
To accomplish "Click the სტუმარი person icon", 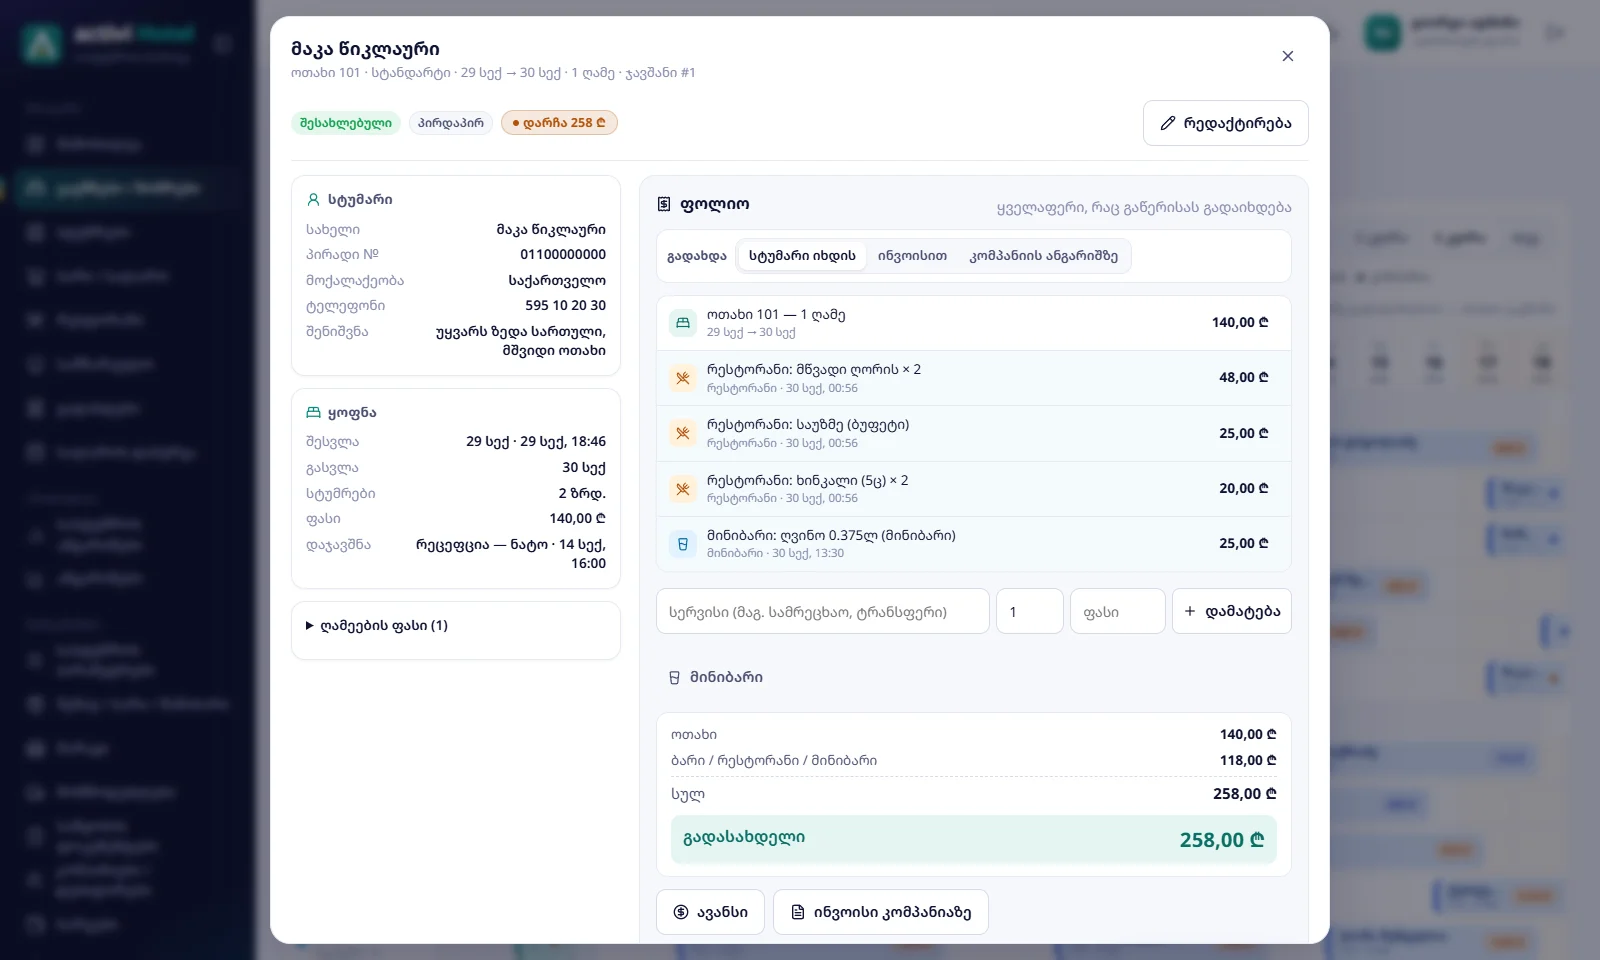I will (313, 199).
